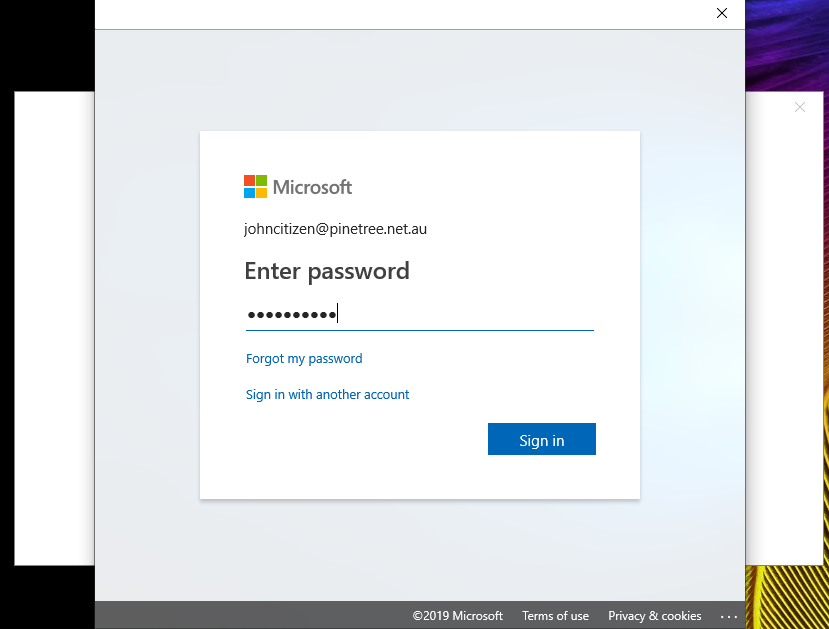
Task: Open Terms of use in the footer
Action: click(555, 616)
